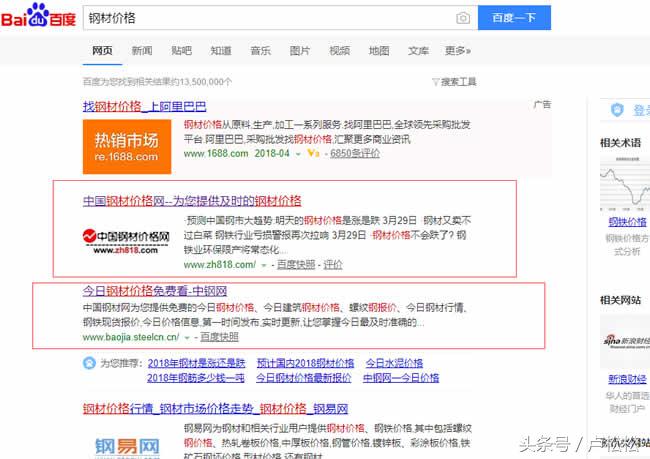This screenshot has height=459, width=650.
Task: Focus the search box containing 钢材价格
Action: [269, 18]
